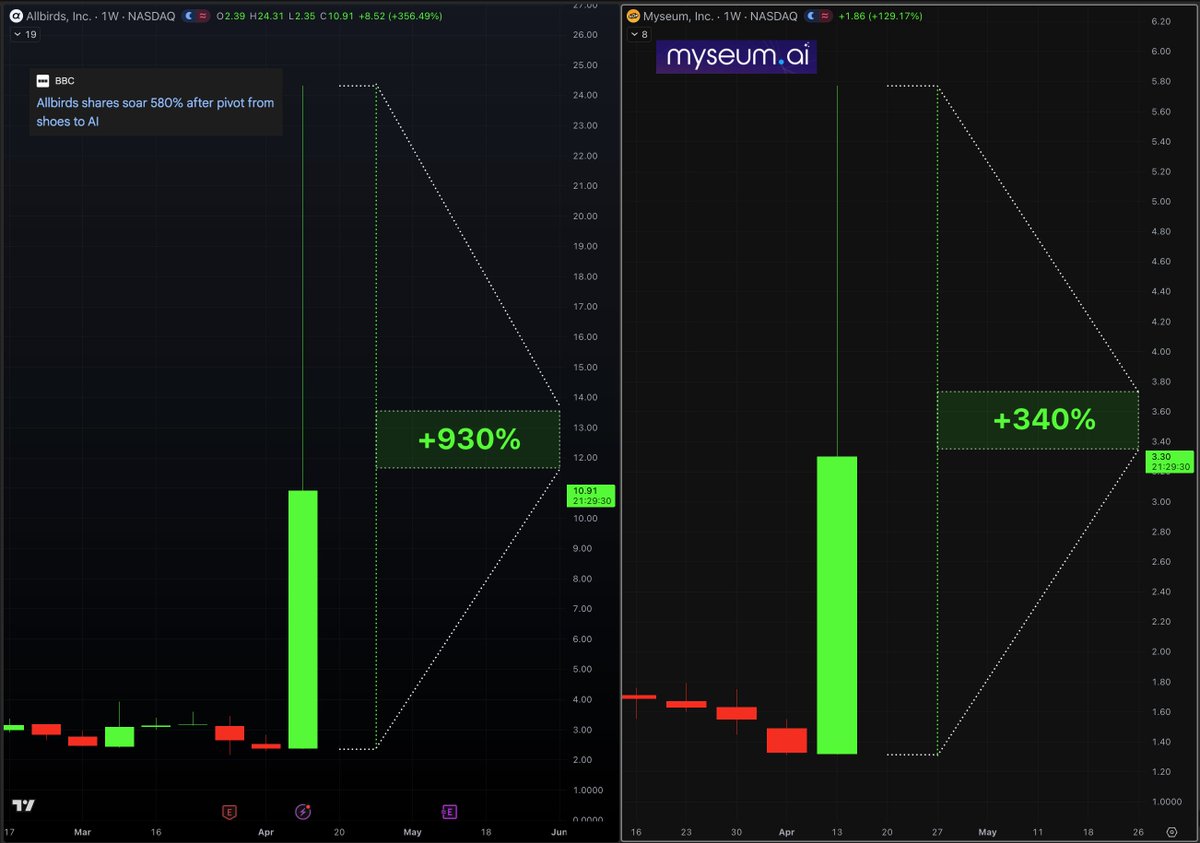
Task: Click the H24.31 high value in header
Action: click(x=265, y=17)
